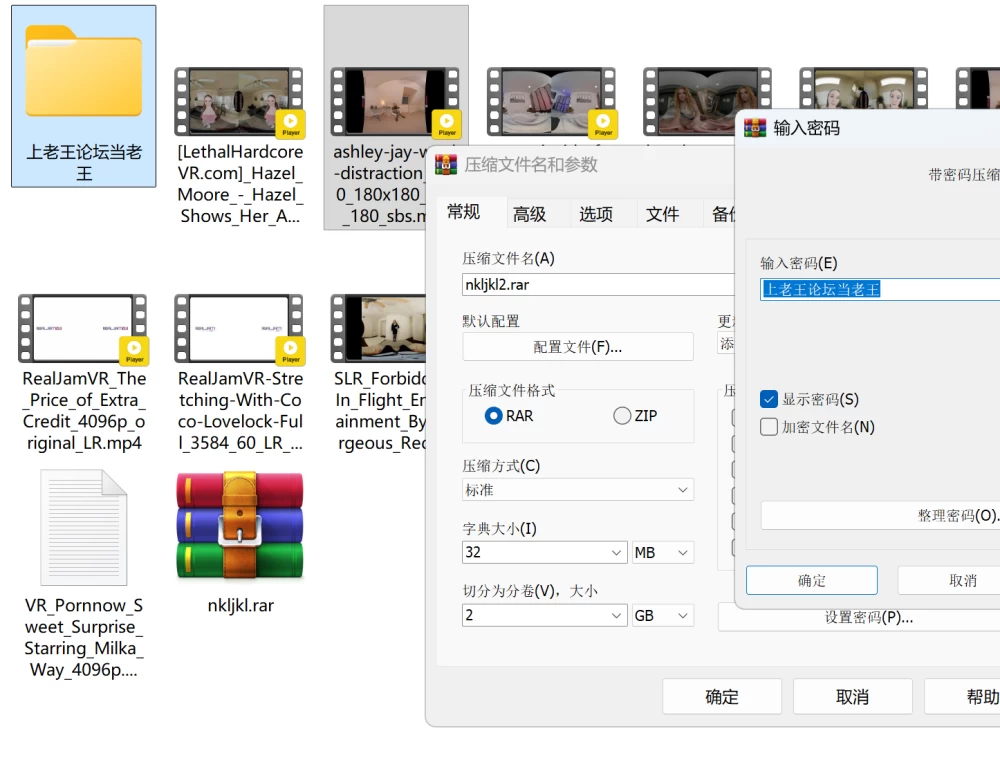1000x769 pixels.
Task: Click the 输入密码(E) password field
Action: [880, 289]
